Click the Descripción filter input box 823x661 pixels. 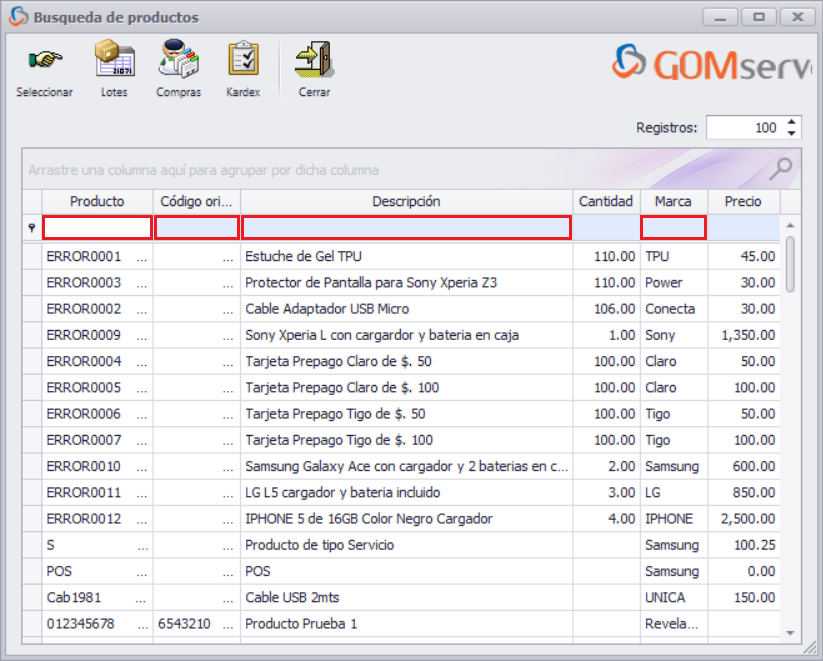(x=405, y=227)
